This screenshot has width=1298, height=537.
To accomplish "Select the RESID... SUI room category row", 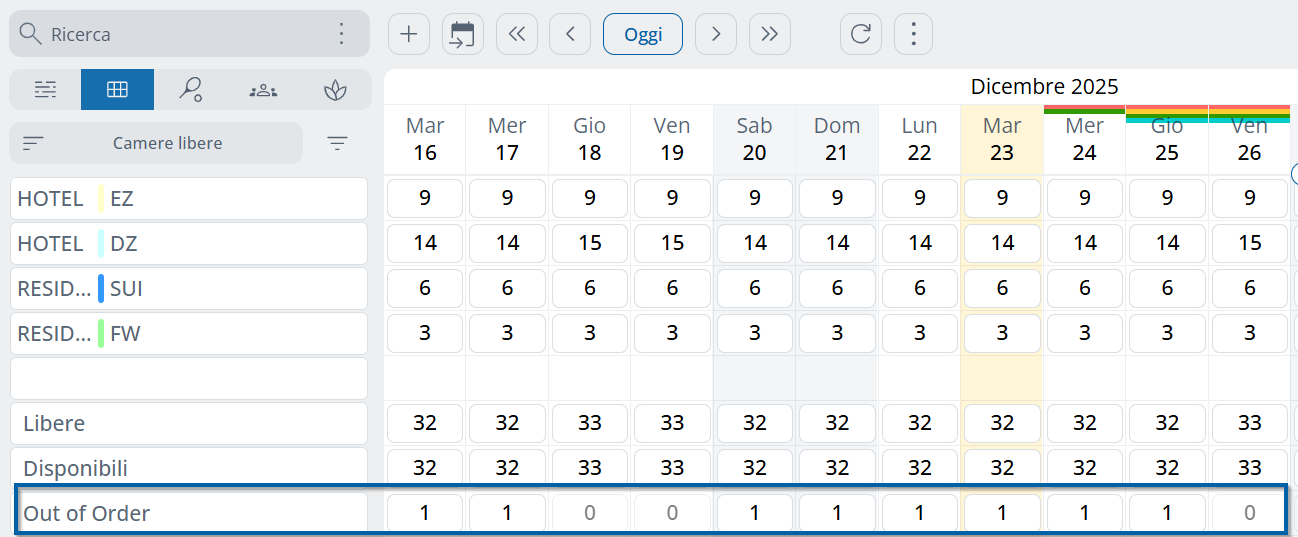I will pyautogui.click(x=189, y=289).
